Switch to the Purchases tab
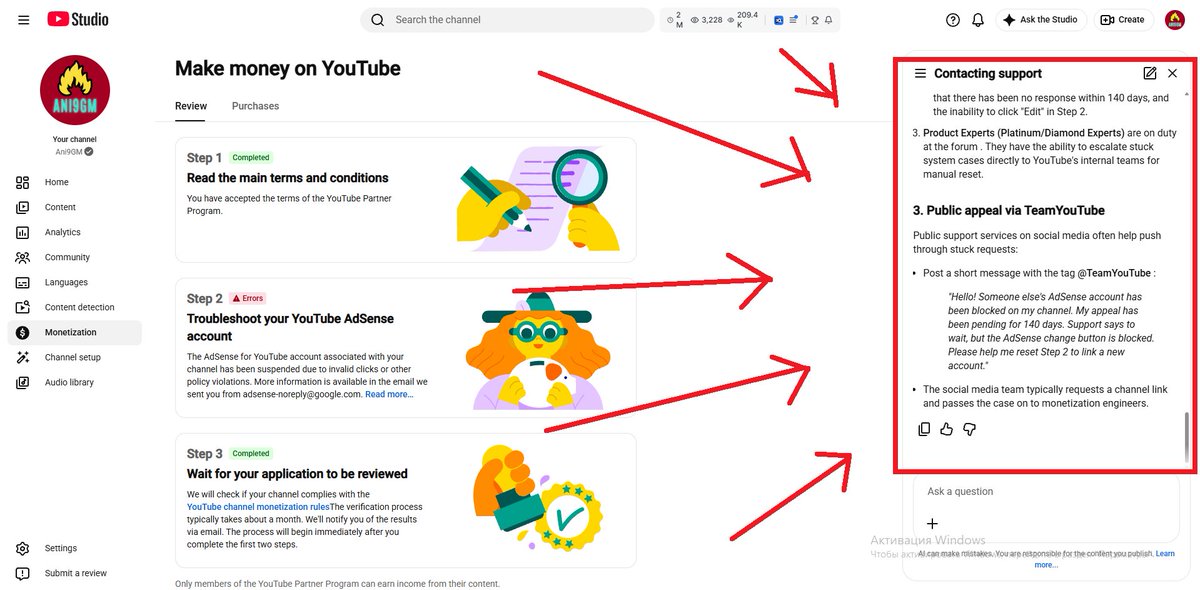1200x590 pixels. pos(255,106)
